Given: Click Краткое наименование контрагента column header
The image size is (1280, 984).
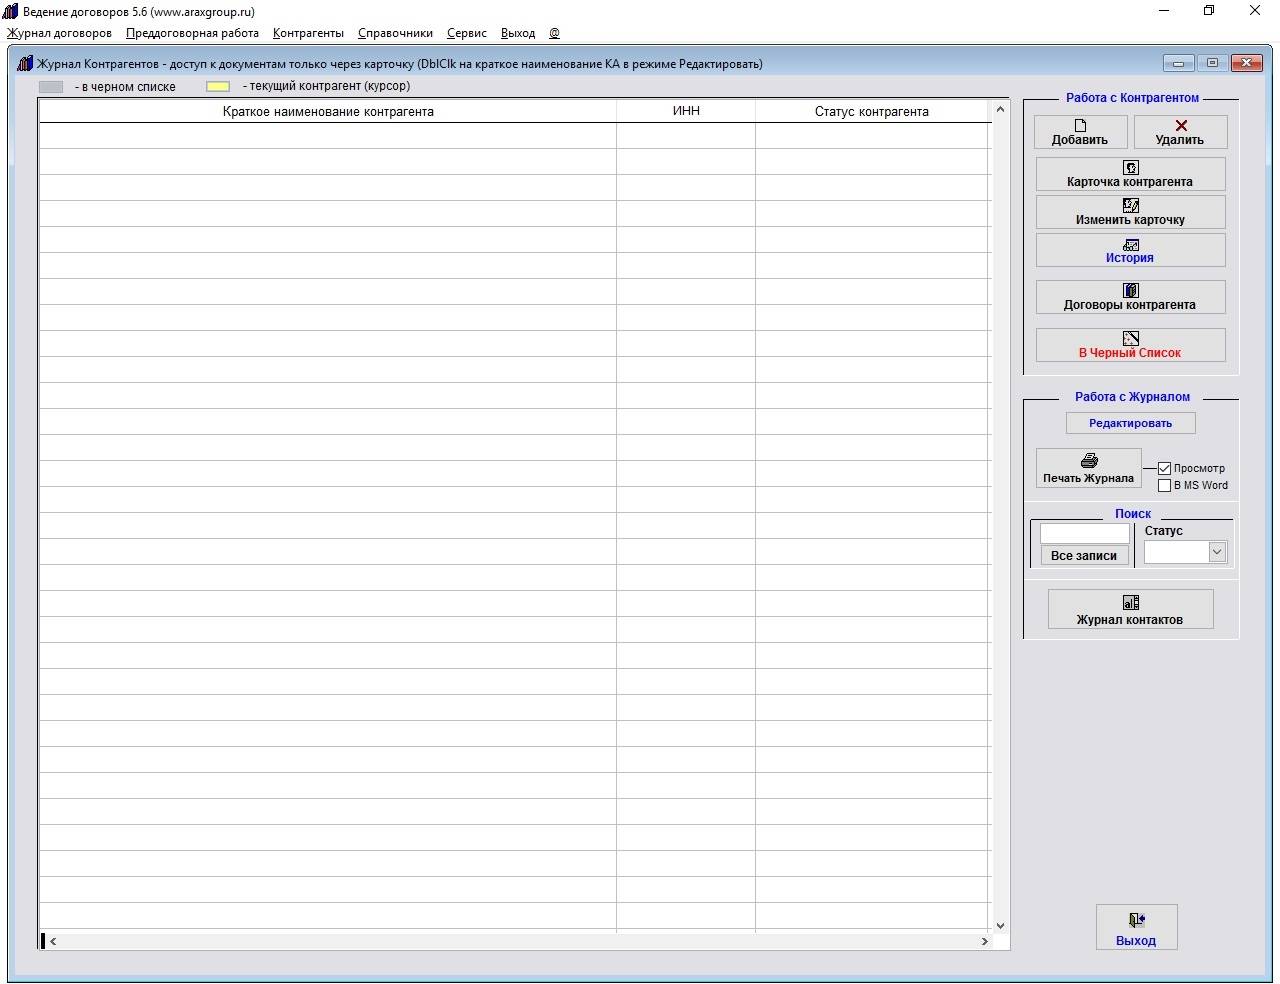Looking at the screenshot, I should (328, 111).
